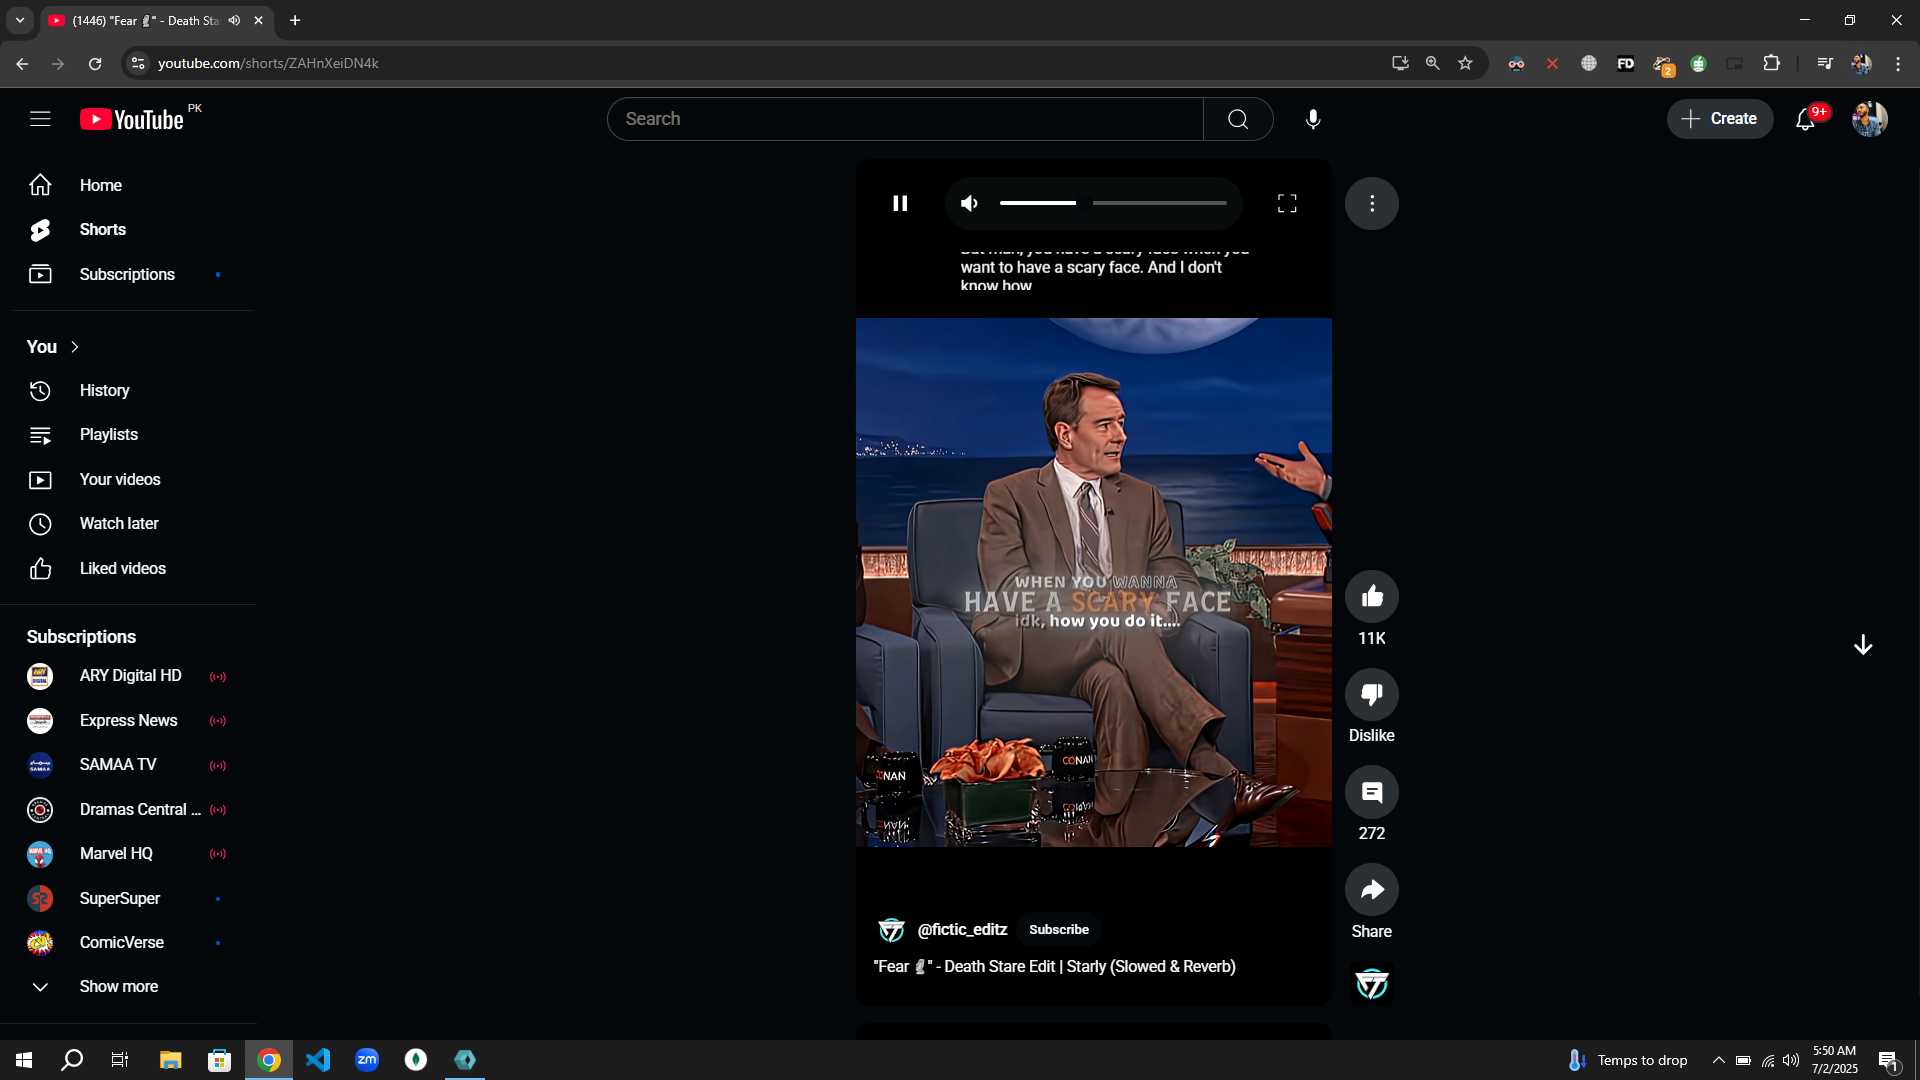Open the 272 comments panel
Viewport: 1920px width, 1080px height.
click(1372, 793)
